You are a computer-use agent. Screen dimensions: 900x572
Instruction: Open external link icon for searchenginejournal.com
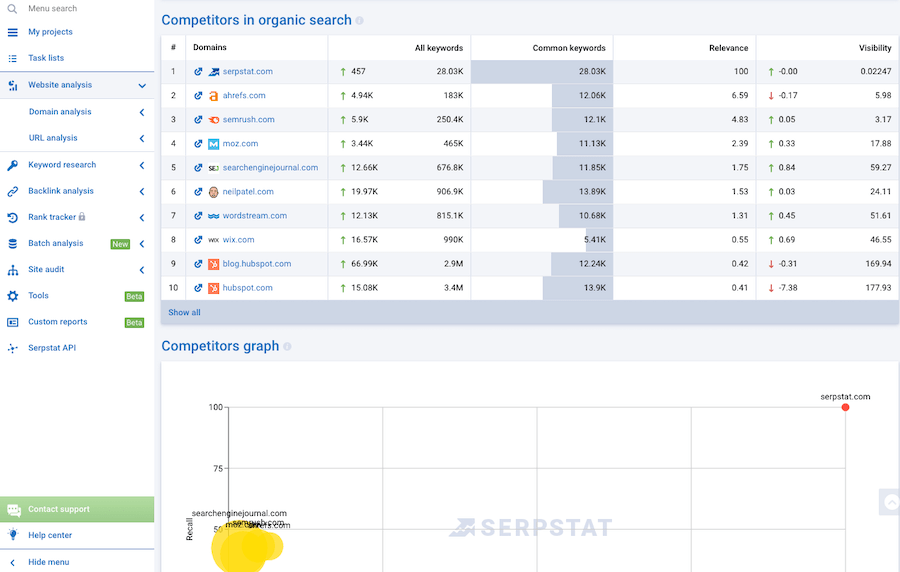[x=198, y=168]
